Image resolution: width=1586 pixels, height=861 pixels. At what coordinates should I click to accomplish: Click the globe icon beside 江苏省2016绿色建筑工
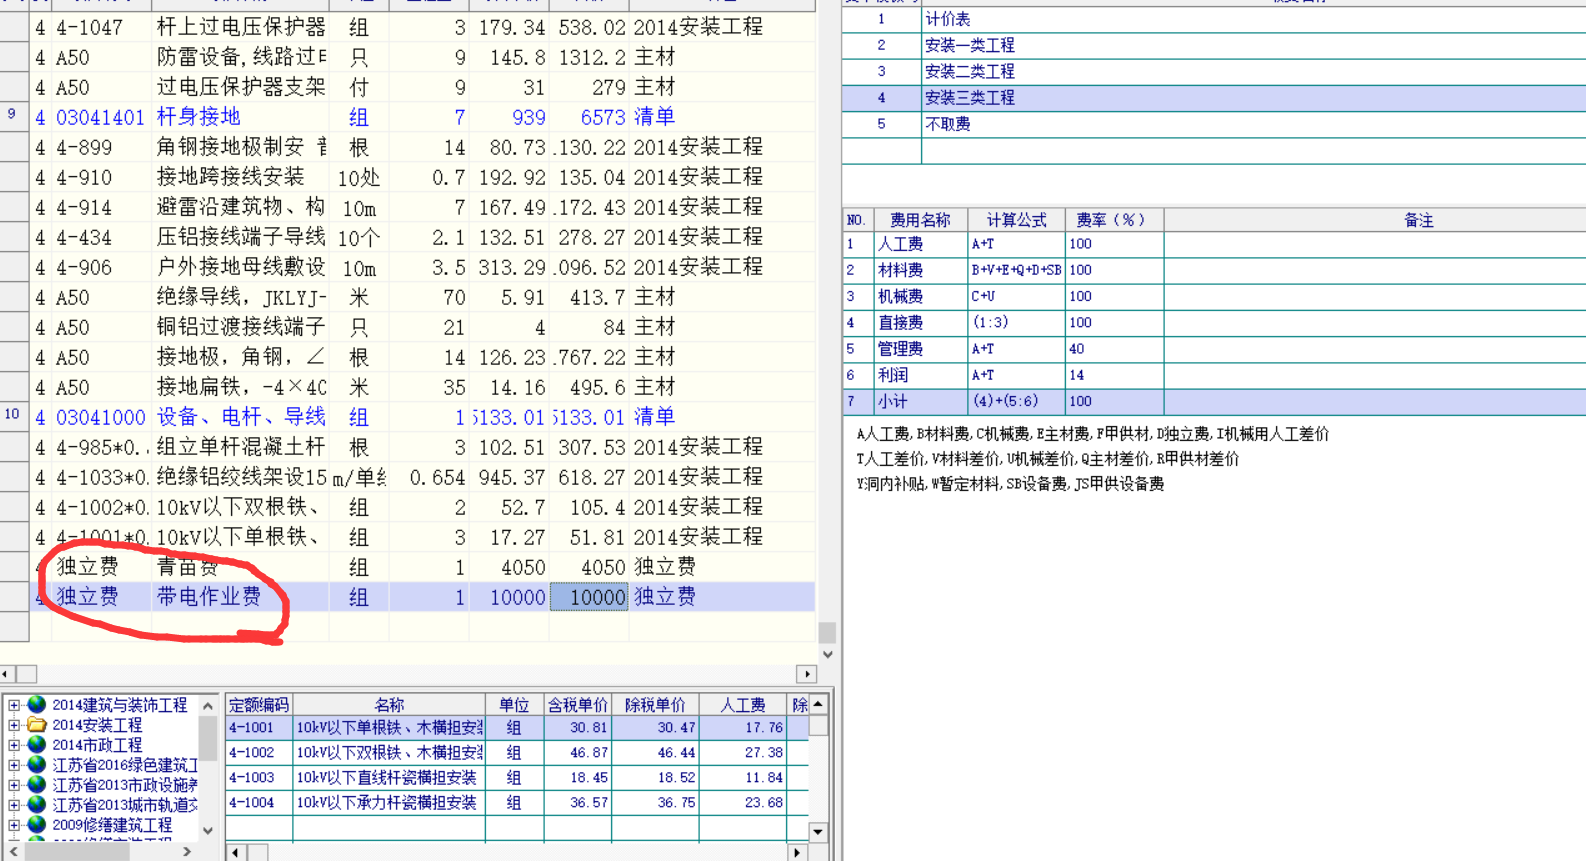coord(37,765)
